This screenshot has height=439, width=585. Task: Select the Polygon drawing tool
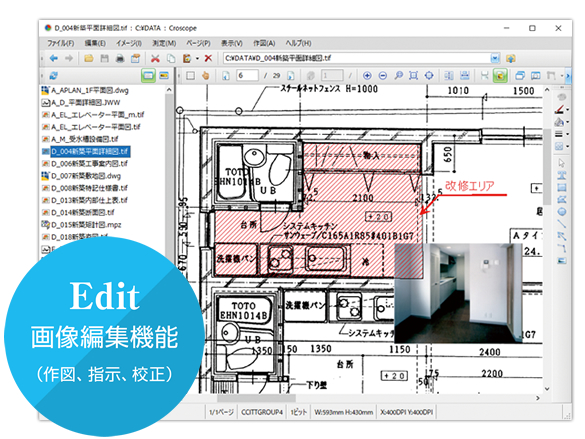pyautogui.click(x=561, y=200)
